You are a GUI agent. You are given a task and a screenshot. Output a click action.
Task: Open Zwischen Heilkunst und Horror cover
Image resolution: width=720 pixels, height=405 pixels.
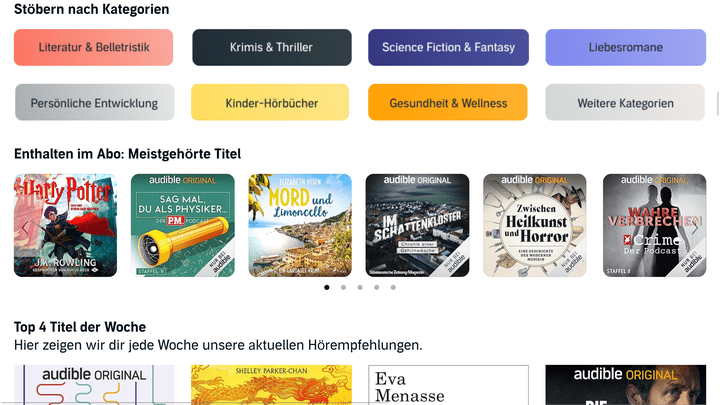pos(534,225)
